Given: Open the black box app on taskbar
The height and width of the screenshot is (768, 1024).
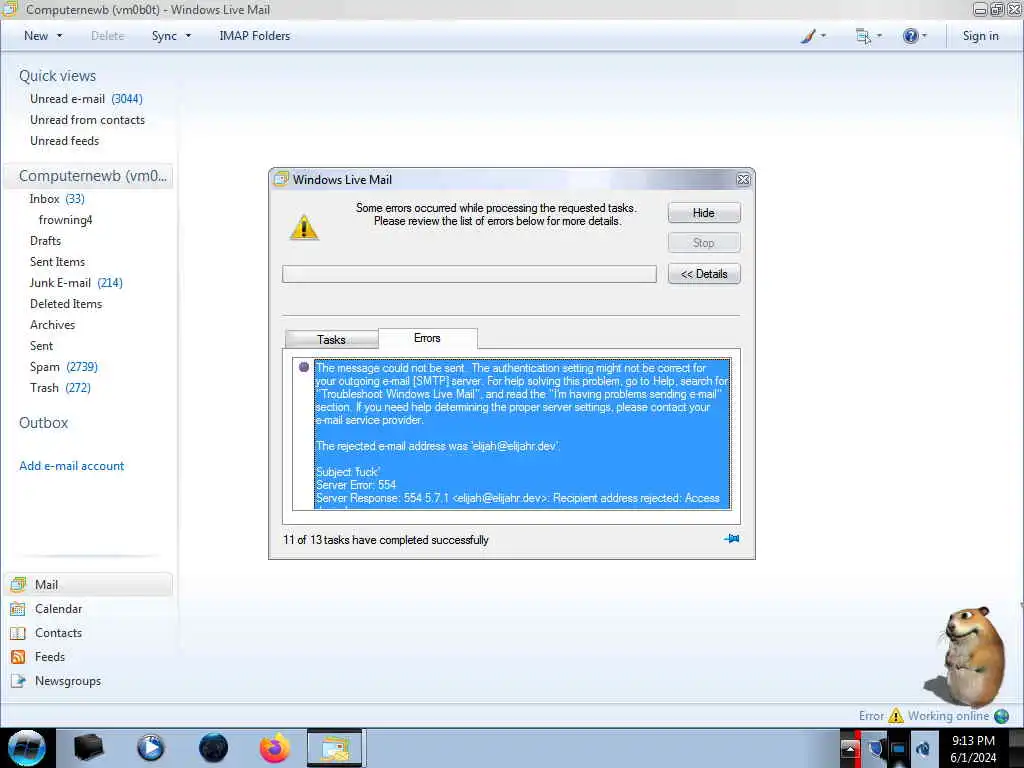Looking at the screenshot, I should pyautogui.click(x=89, y=748).
